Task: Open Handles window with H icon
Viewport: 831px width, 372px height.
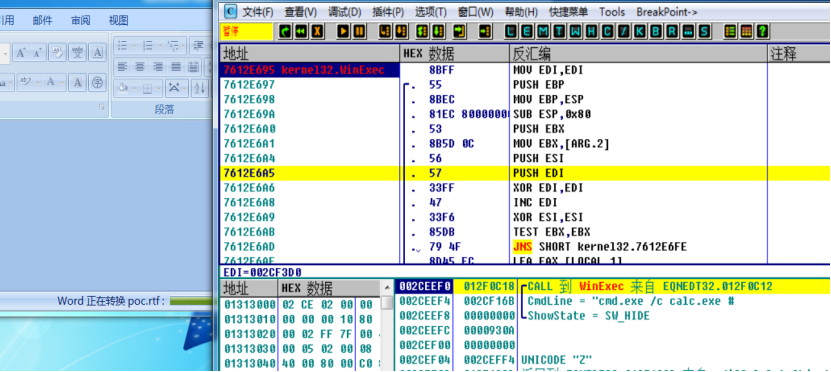Action: (591, 32)
